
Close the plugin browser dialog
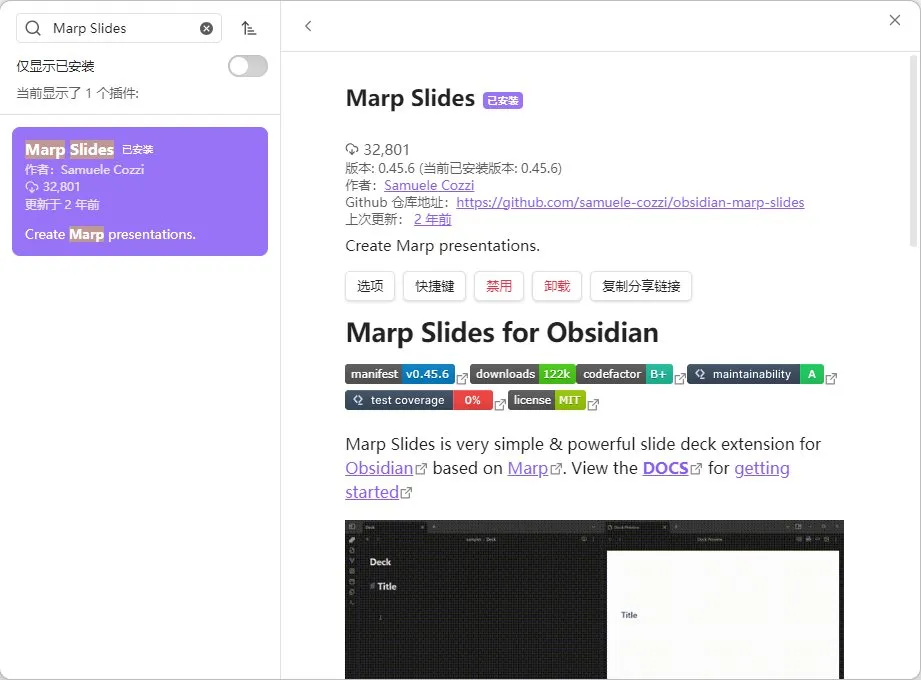pos(895,20)
